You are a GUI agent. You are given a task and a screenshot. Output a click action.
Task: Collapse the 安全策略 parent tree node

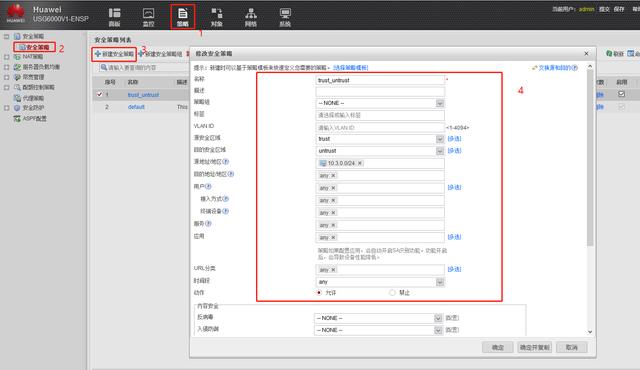pyautogui.click(x=7, y=36)
